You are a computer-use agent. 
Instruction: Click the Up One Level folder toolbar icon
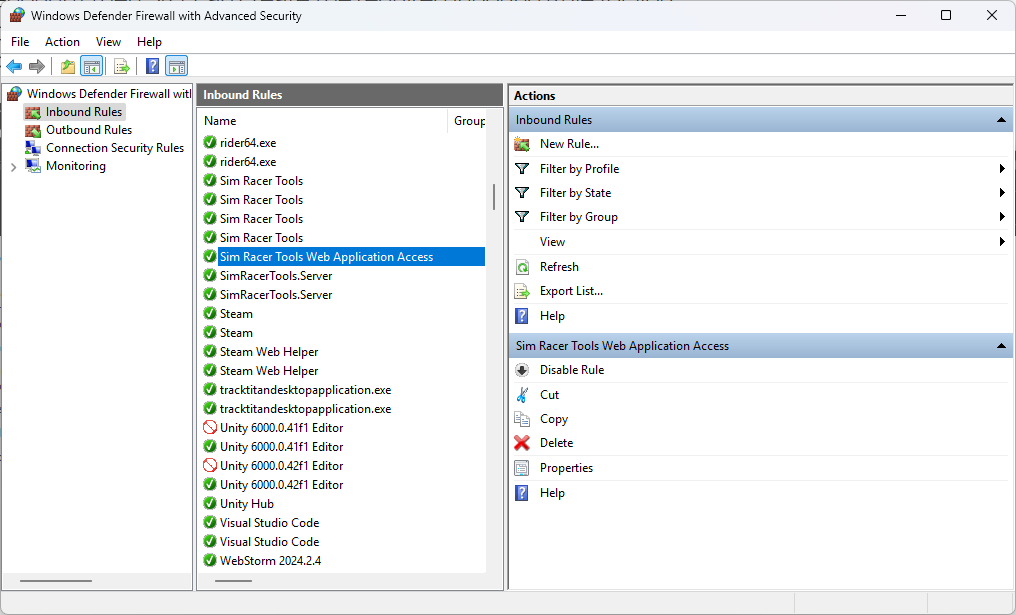(x=67, y=66)
